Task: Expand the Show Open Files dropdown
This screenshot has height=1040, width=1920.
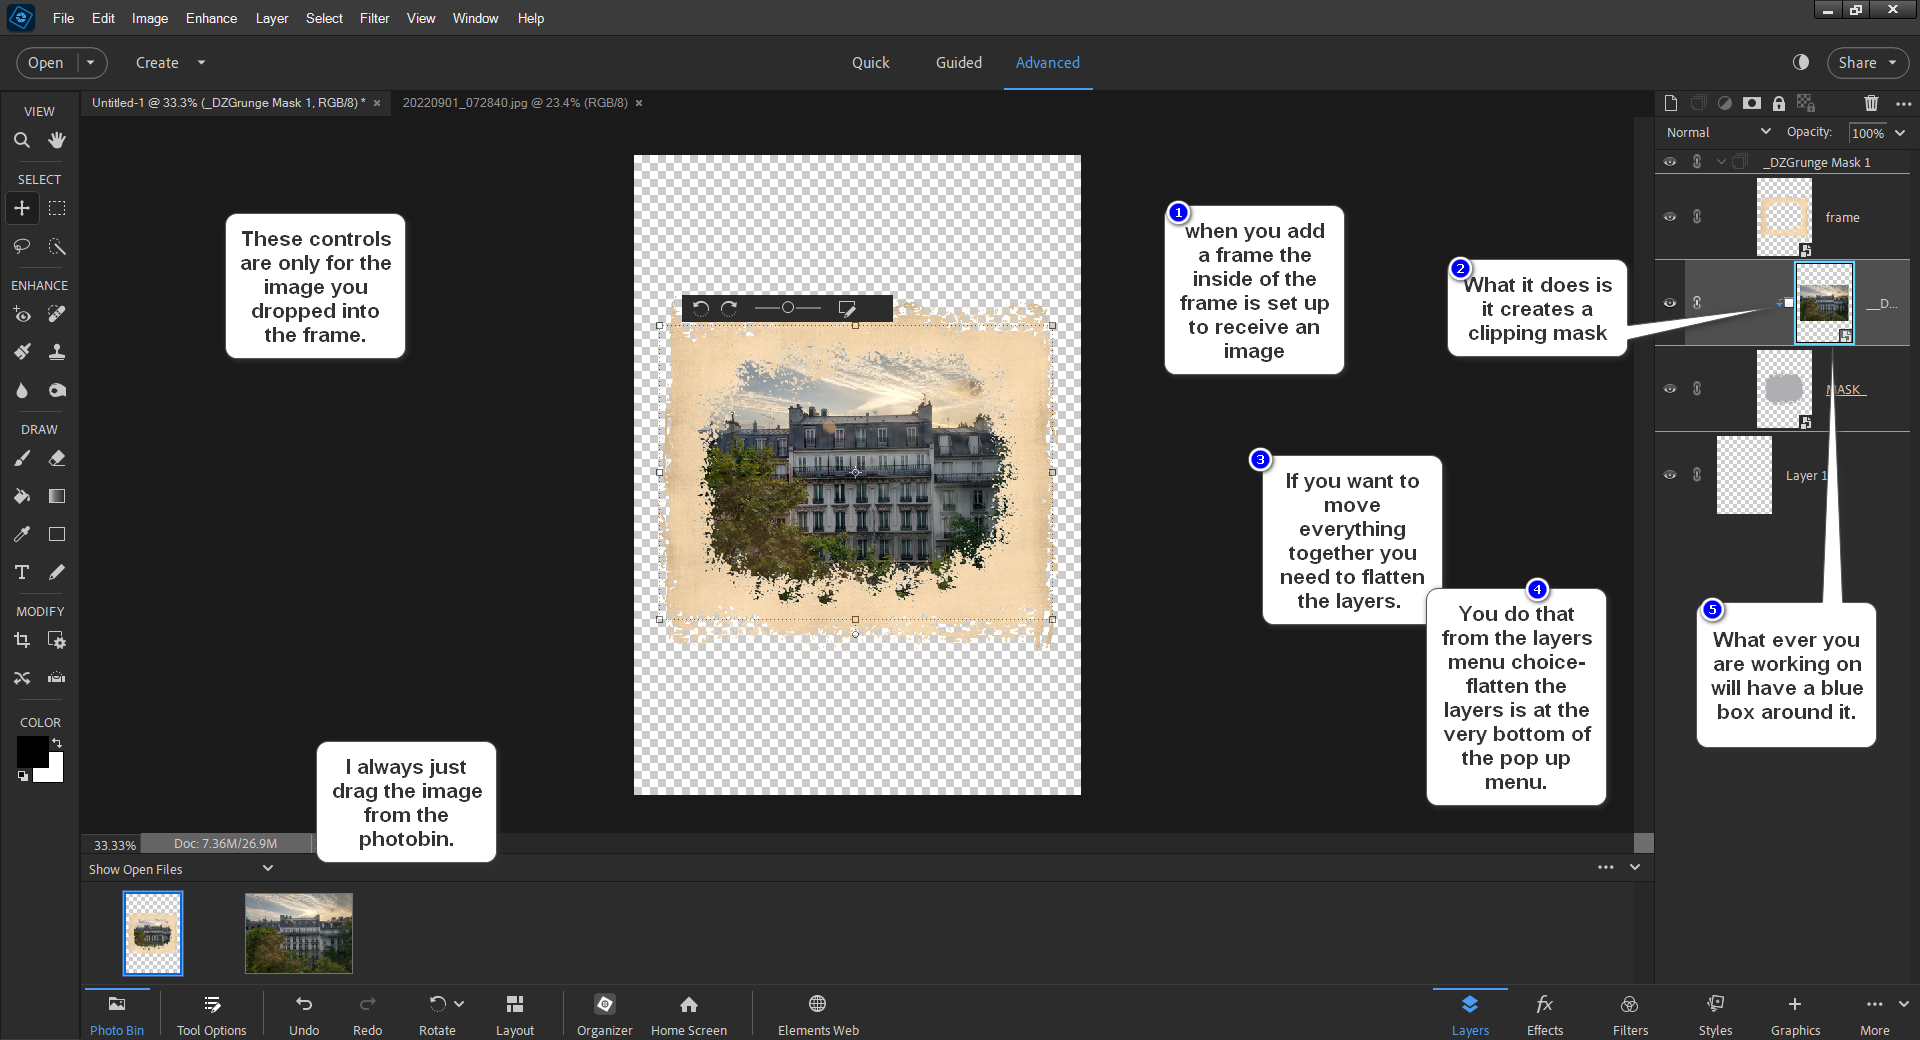Action: (267, 869)
